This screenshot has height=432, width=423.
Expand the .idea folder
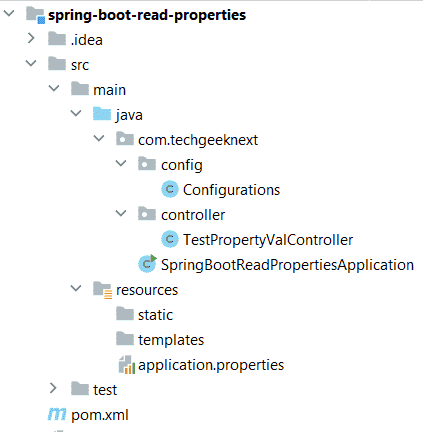point(31,39)
